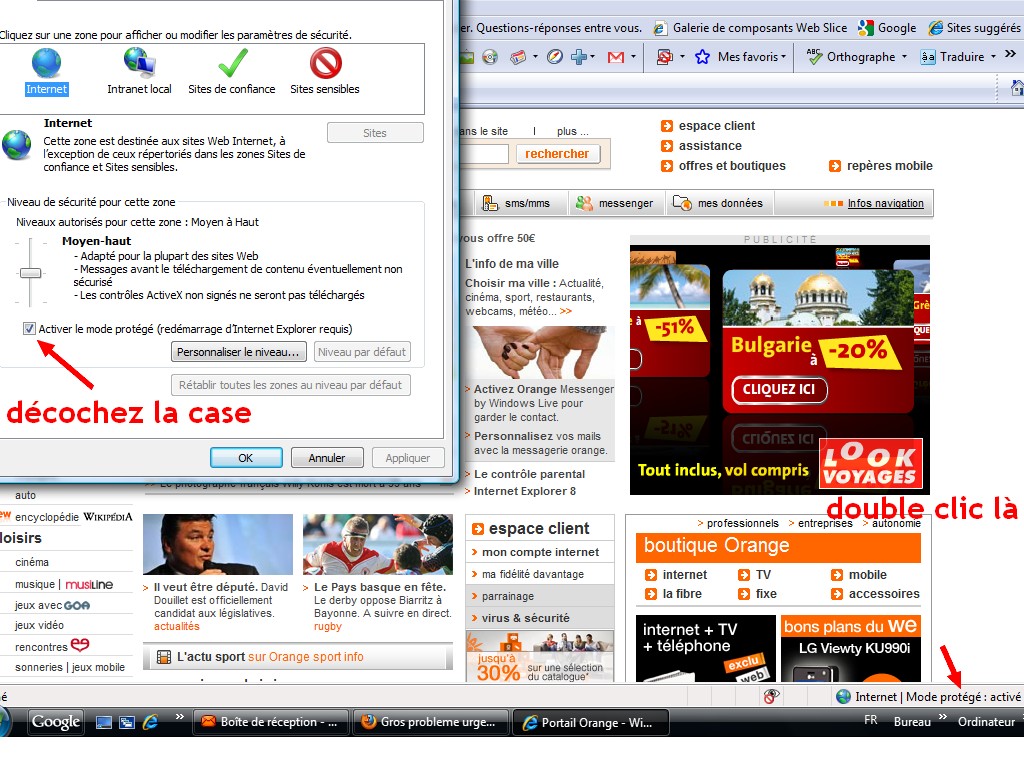Screen dimensions: 1024x768
Task: Select the Internet zone globe icon
Action: 46,63
